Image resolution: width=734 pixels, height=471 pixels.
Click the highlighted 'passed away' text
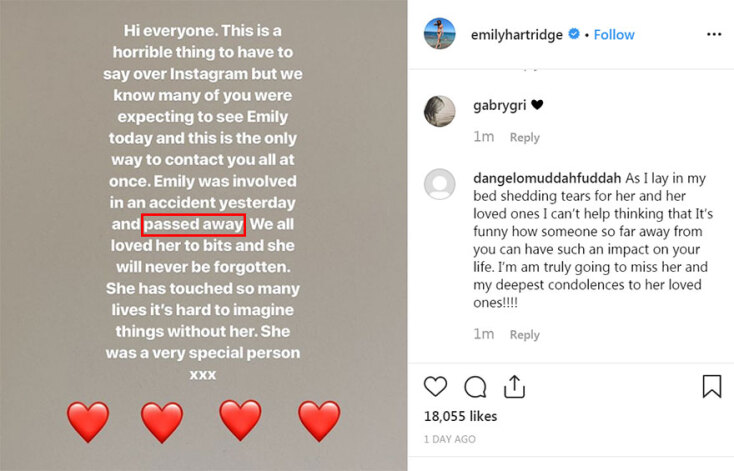pos(193,225)
